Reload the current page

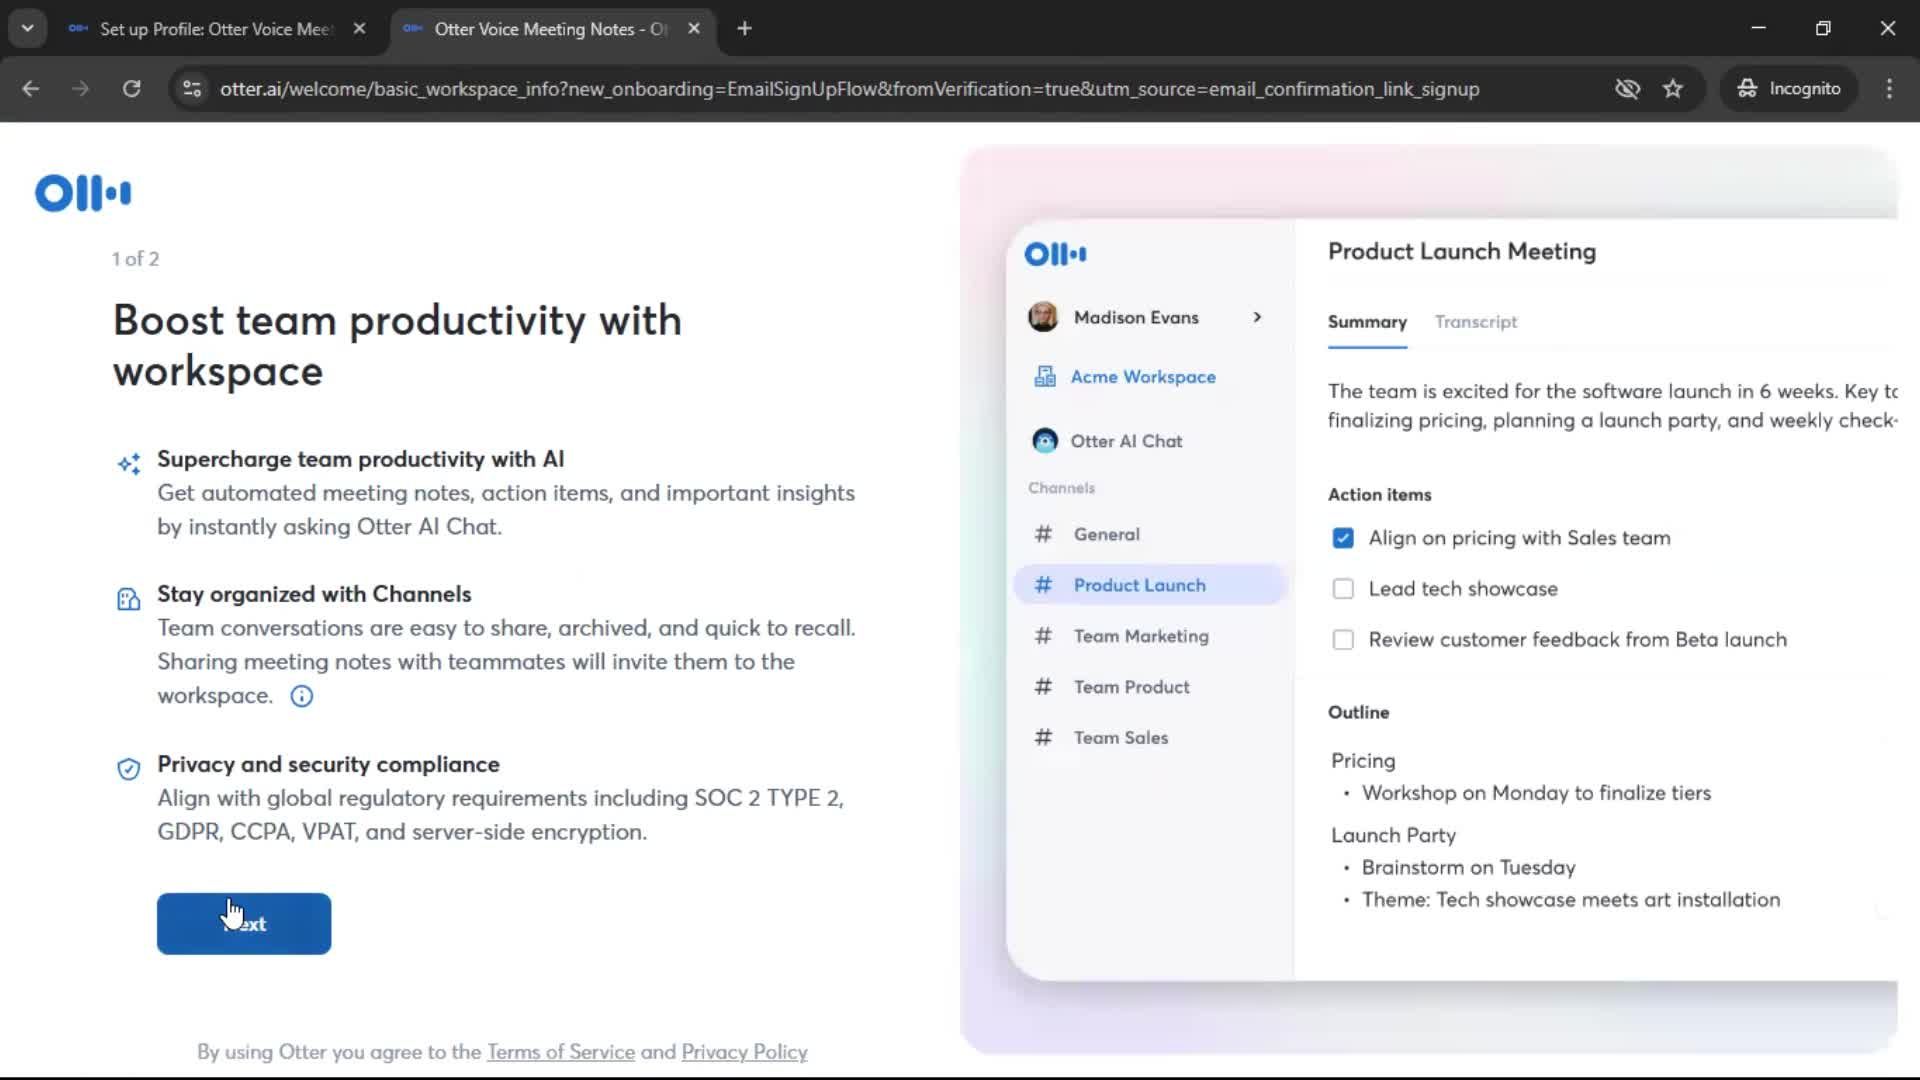coord(131,89)
